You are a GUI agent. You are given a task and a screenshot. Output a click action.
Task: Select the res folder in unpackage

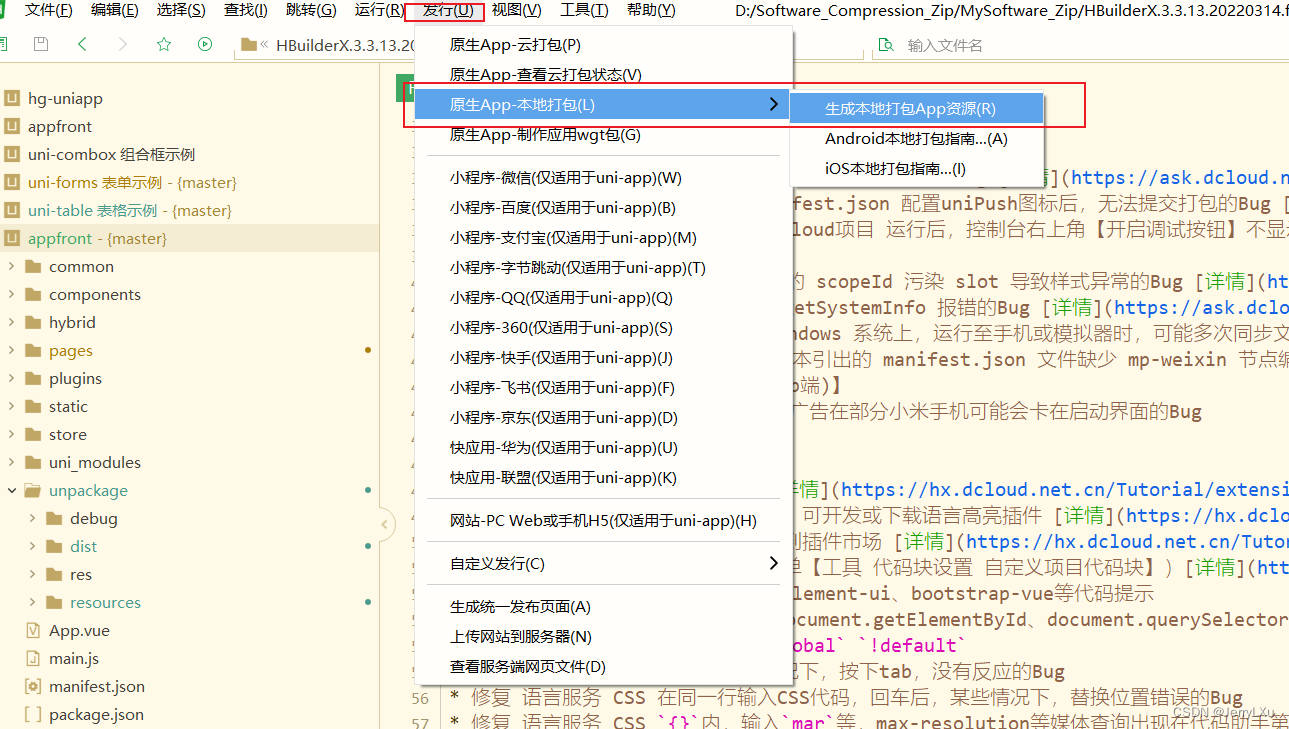(80, 574)
